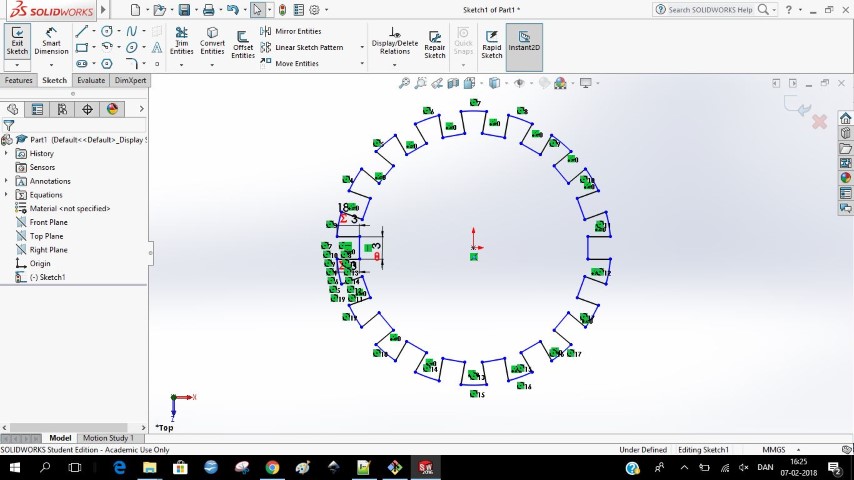854x480 pixels.
Task: Open the DimXpertManager tab
Action: point(87,109)
